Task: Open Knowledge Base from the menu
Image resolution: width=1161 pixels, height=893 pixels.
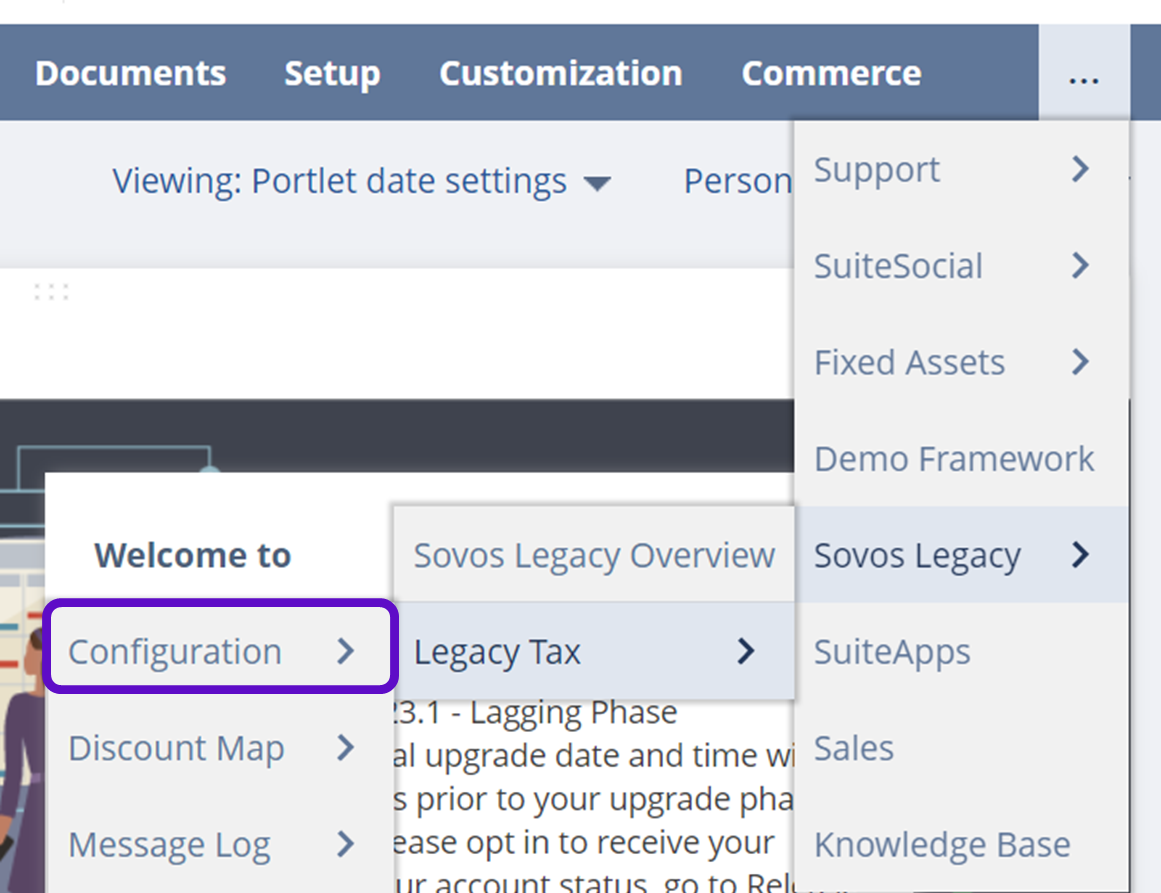Action: pos(942,845)
